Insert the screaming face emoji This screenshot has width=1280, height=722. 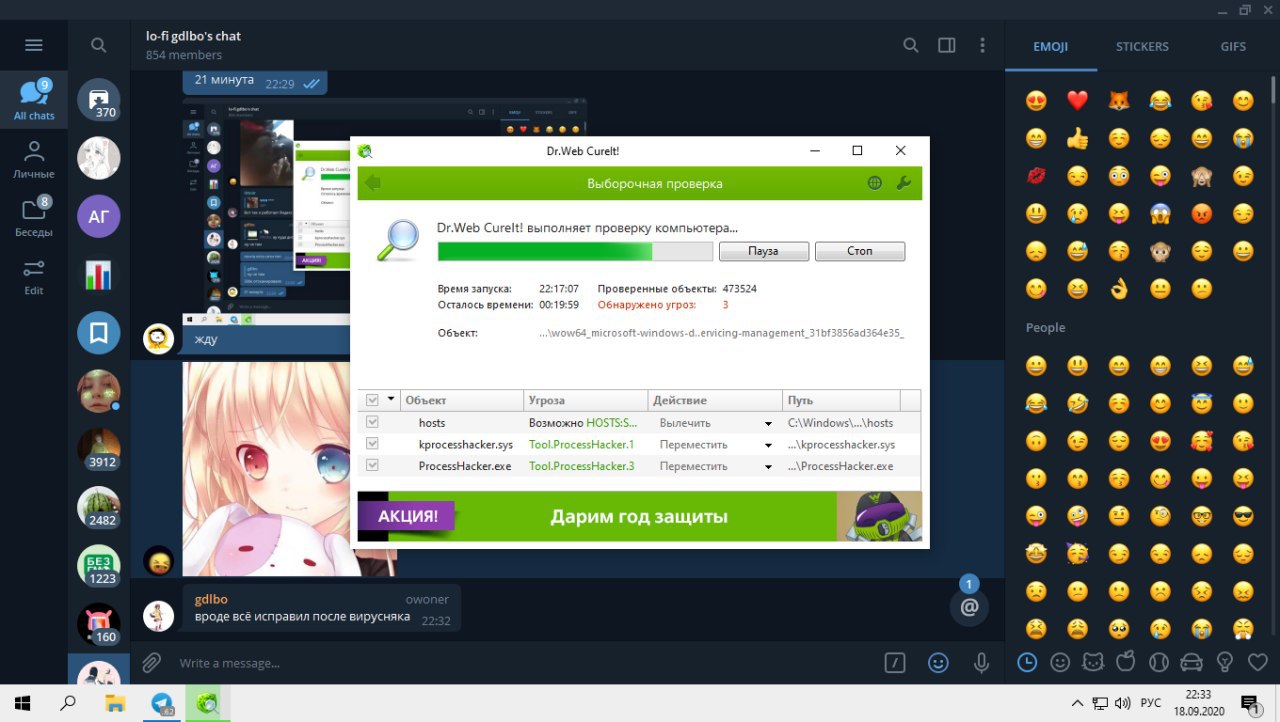pyautogui.click(x=1160, y=213)
